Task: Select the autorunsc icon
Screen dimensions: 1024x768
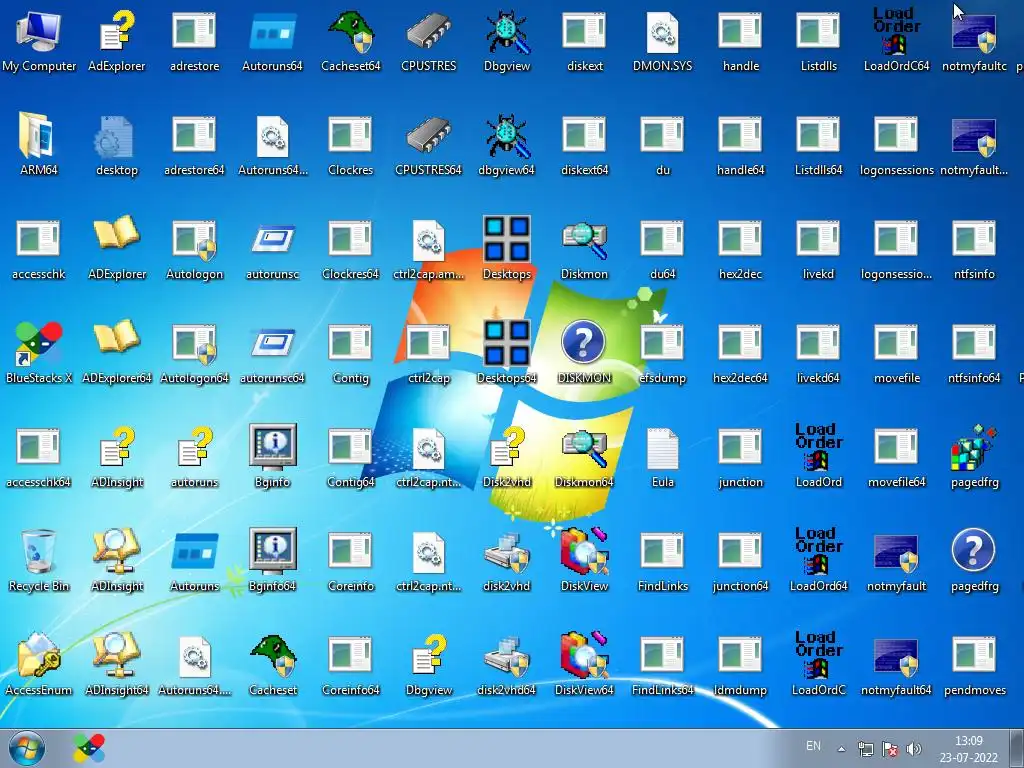Action: [x=272, y=249]
